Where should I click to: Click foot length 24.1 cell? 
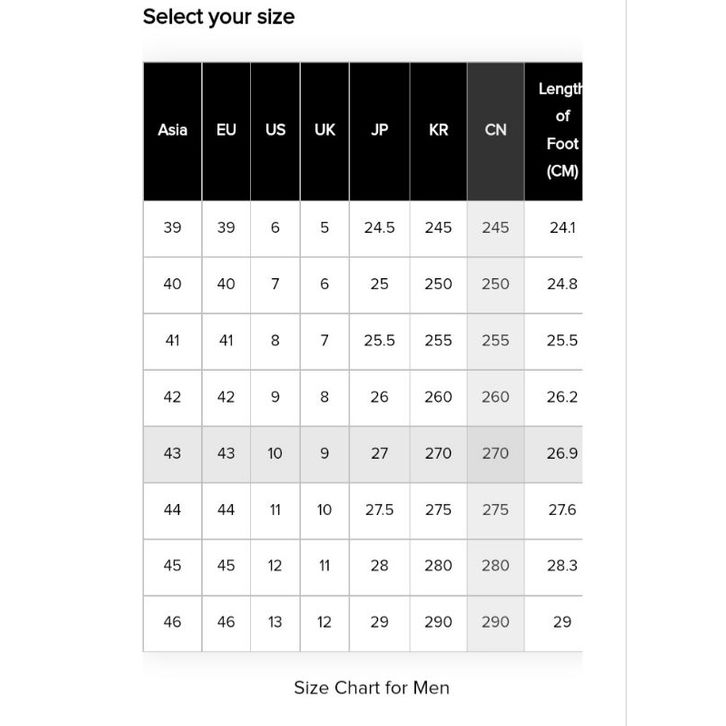pyautogui.click(x=562, y=228)
